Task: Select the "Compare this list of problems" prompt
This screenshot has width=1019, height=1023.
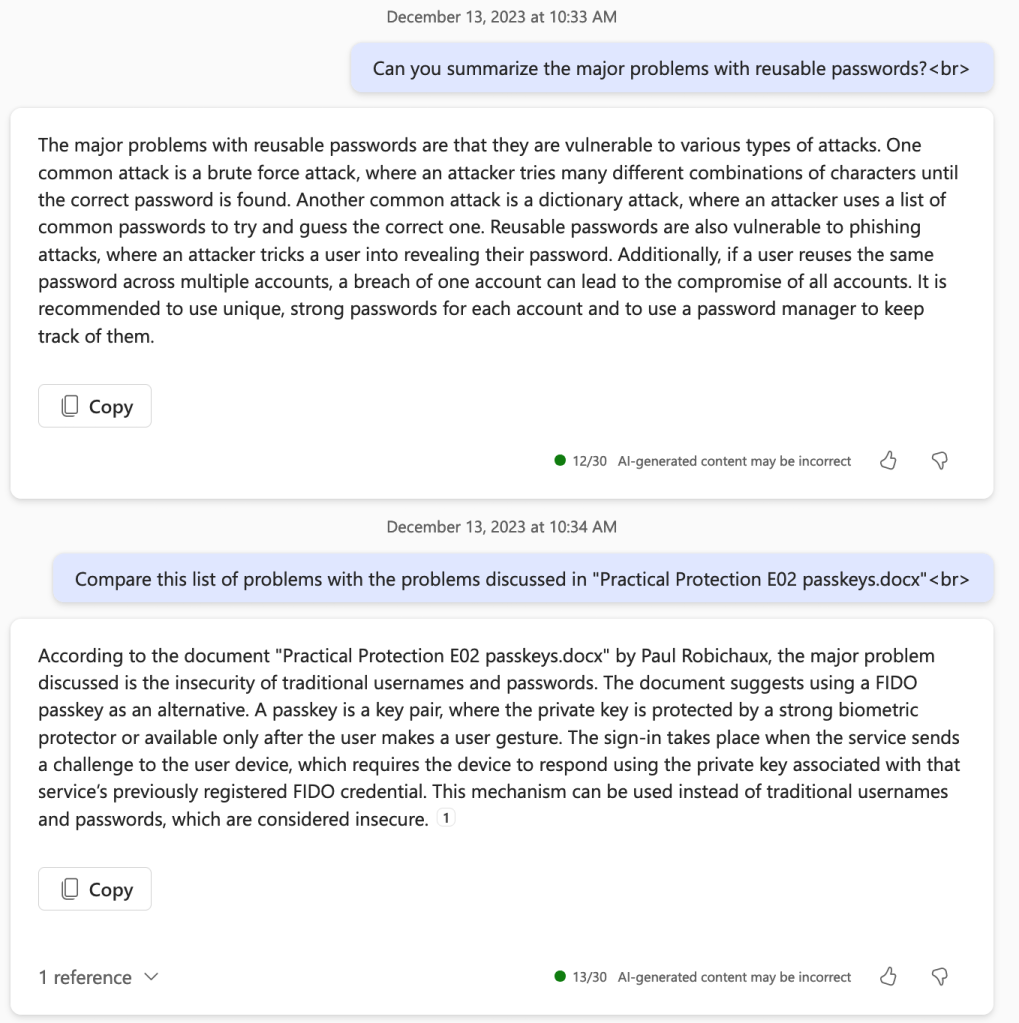Action: (522, 579)
